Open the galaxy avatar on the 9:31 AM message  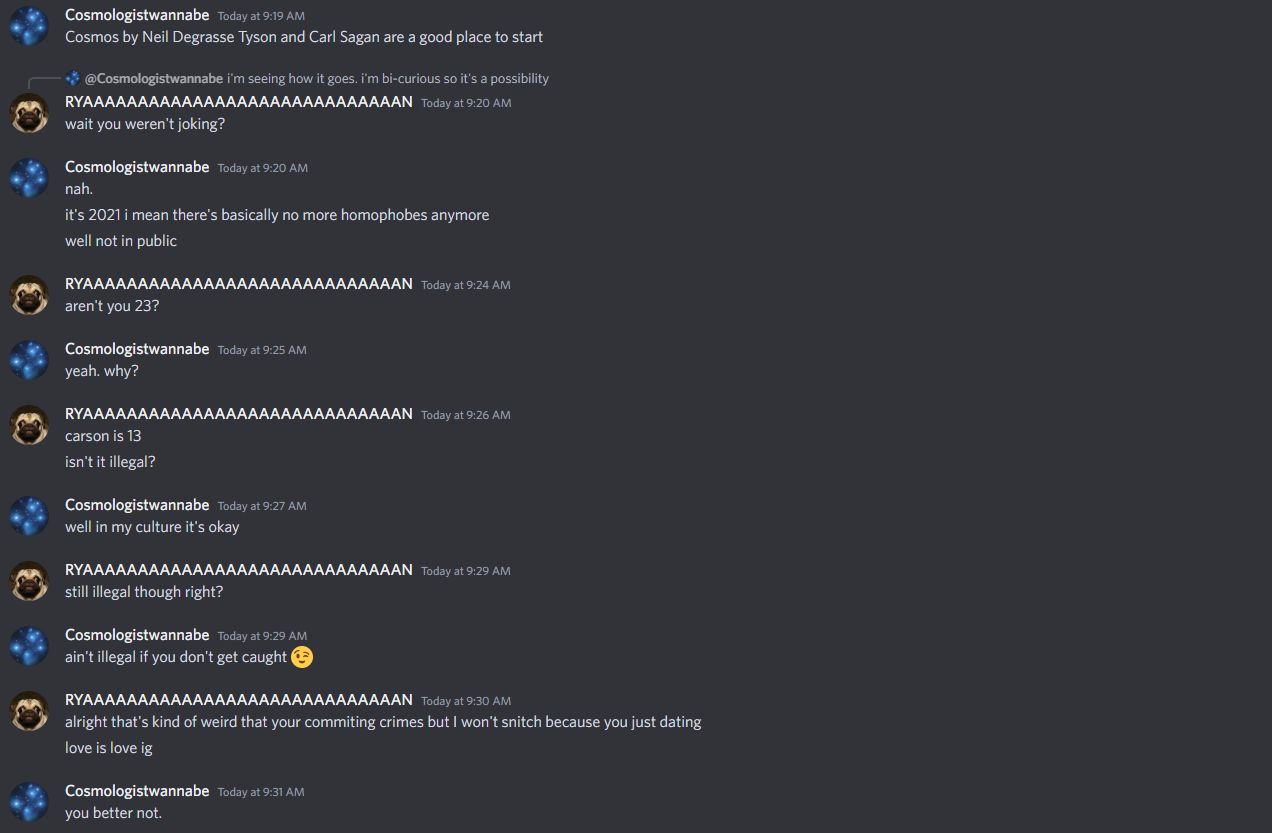coord(29,802)
